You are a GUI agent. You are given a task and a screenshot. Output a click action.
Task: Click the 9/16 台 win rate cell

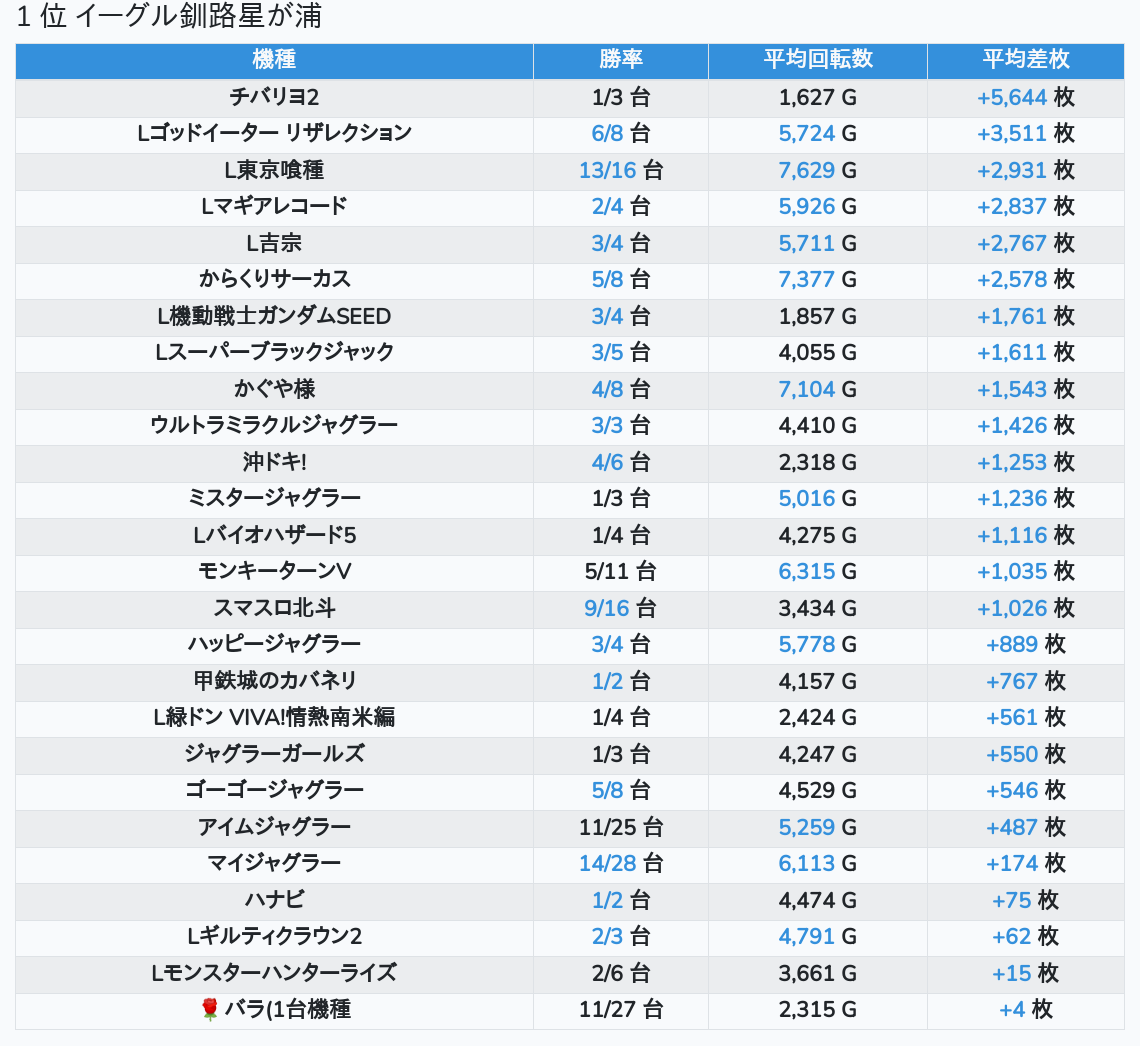pyautogui.click(x=621, y=608)
